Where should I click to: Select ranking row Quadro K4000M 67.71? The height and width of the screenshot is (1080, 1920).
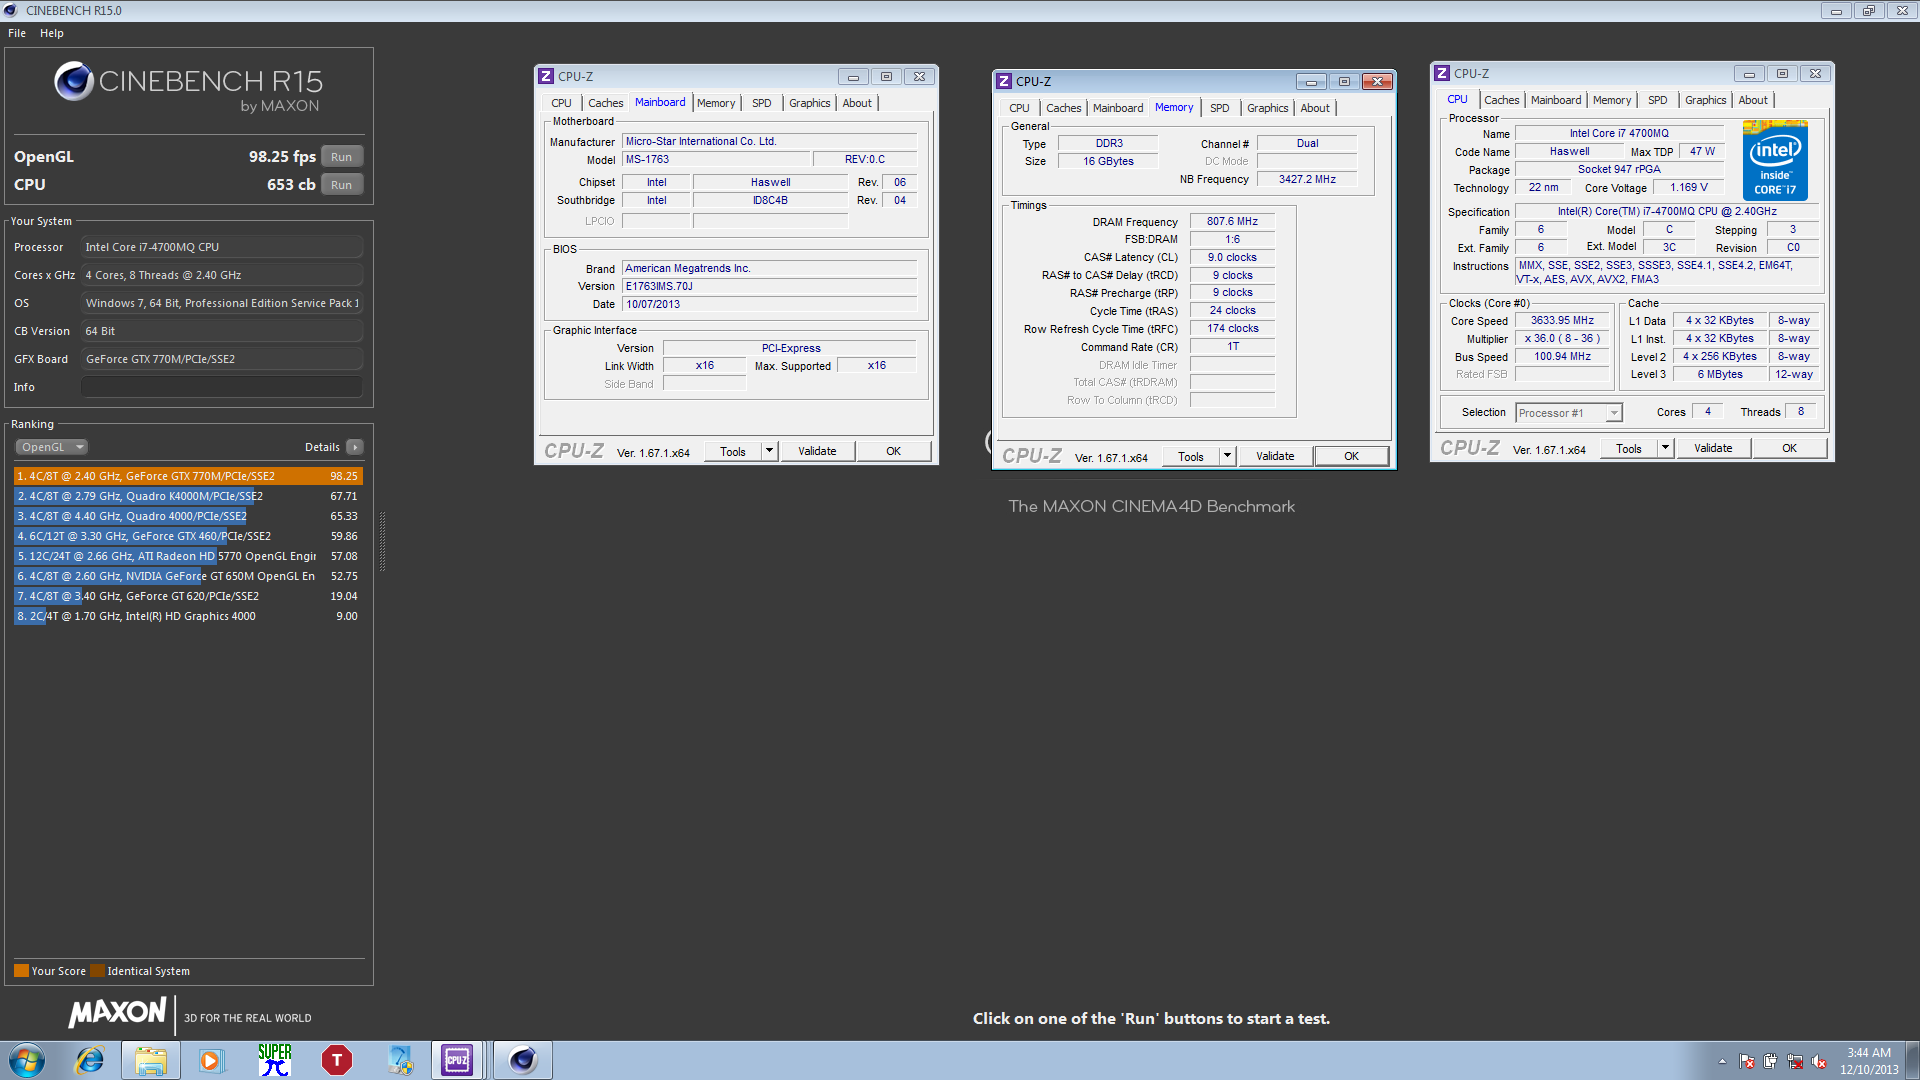[x=188, y=496]
